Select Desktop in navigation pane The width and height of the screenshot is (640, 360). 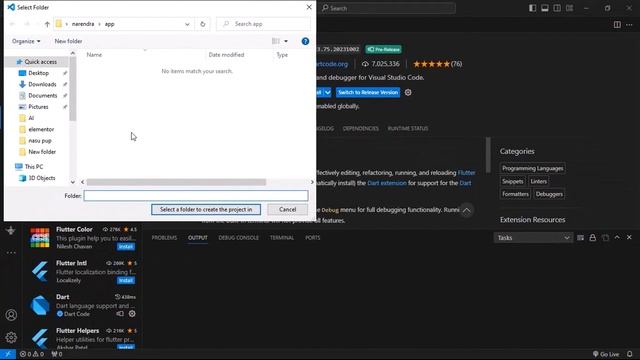tap(38, 73)
